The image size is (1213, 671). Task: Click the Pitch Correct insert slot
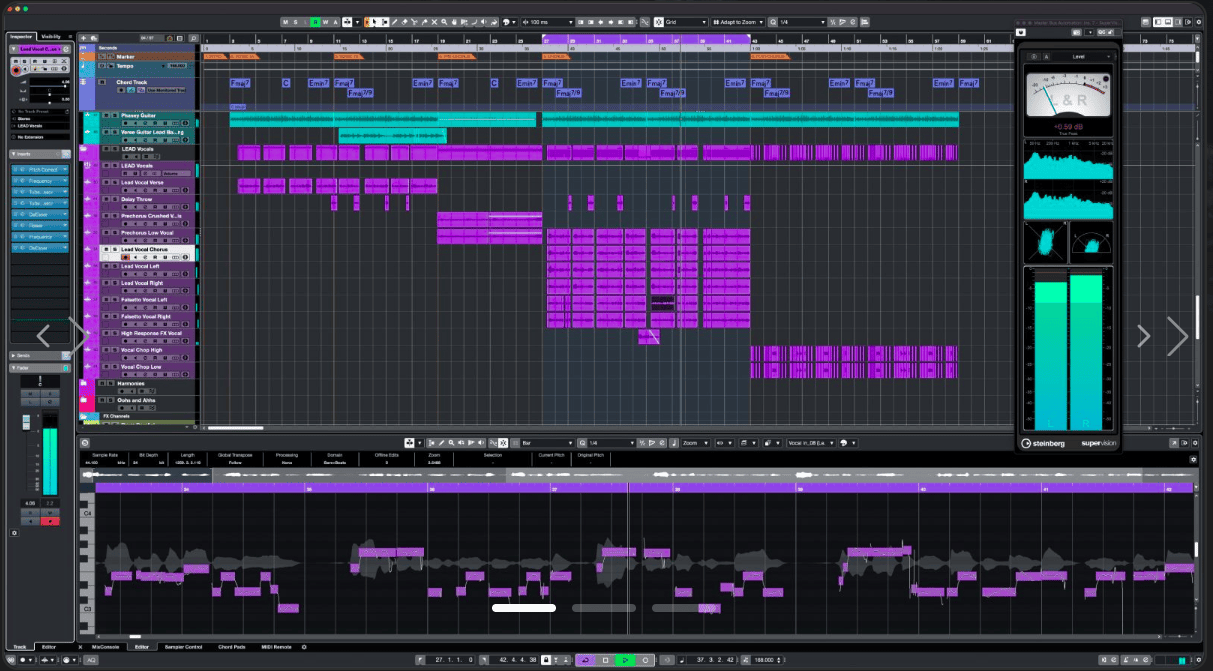point(40,170)
